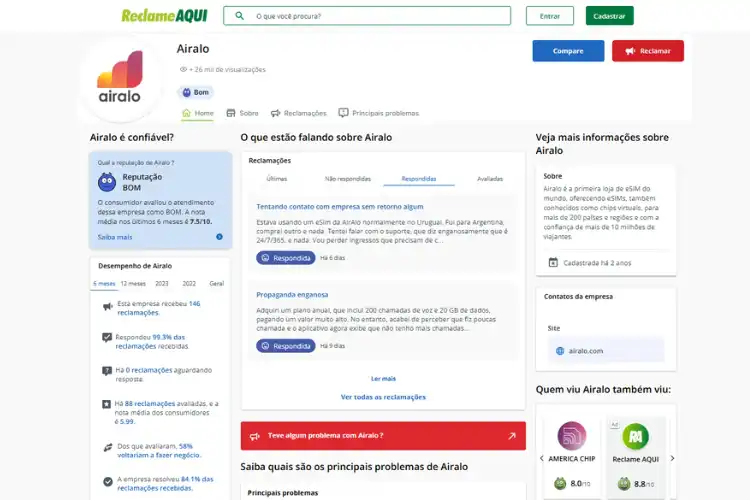Open the Sobre tab

[243, 113]
